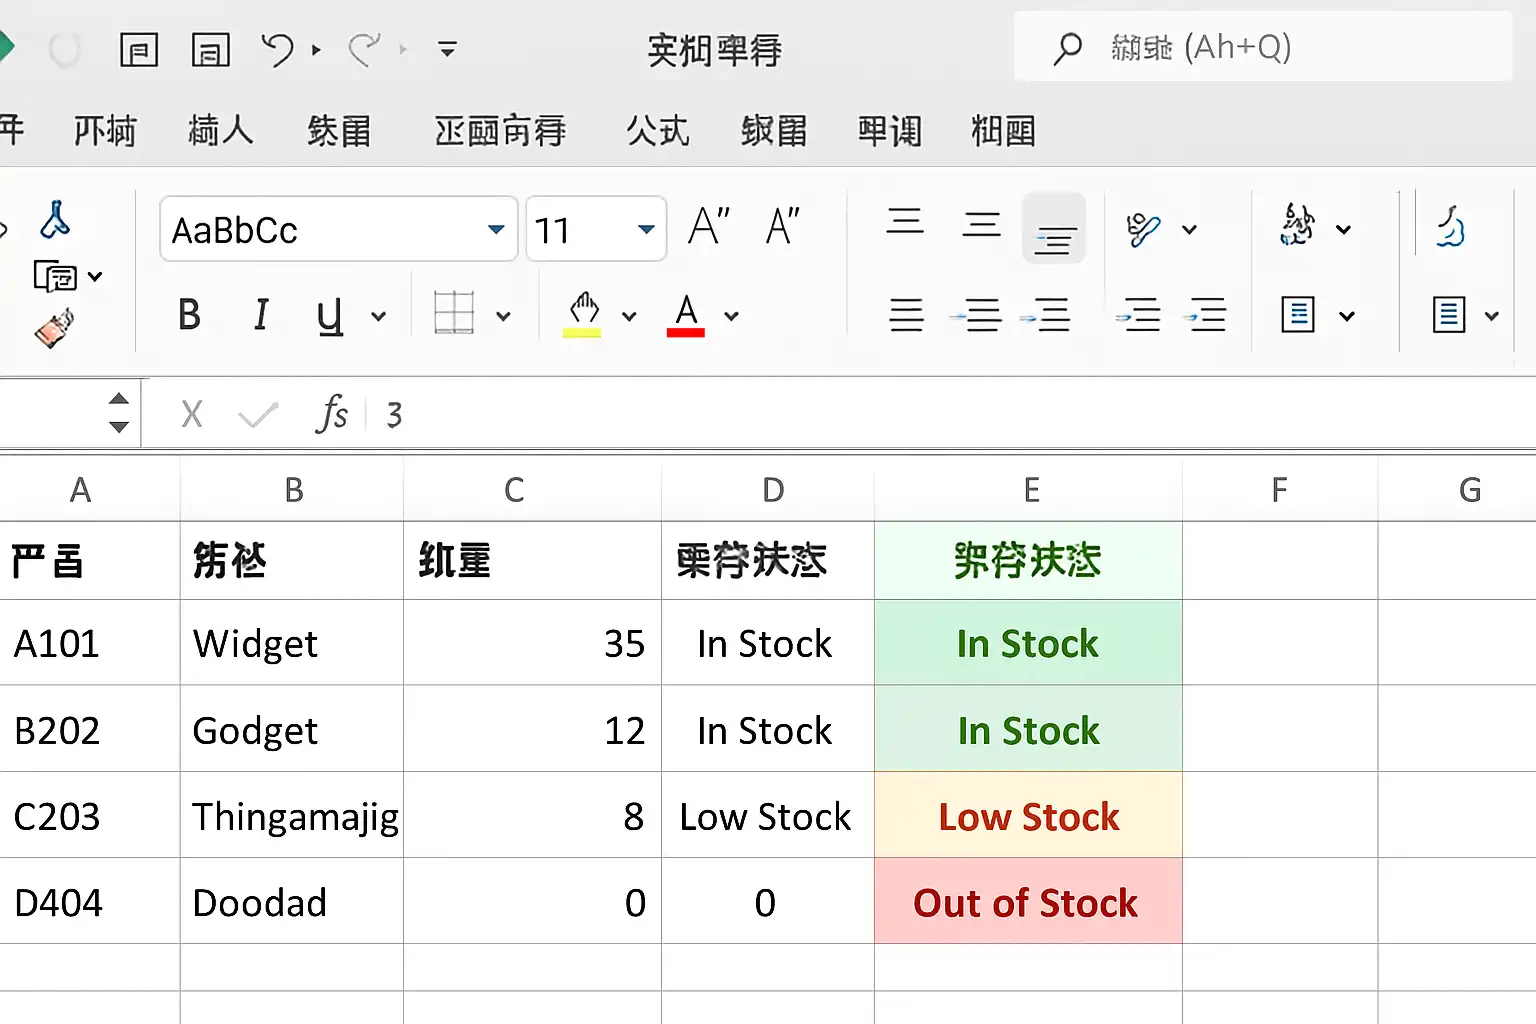Toggle Italic formatting
The image size is (1536, 1024).
(x=261, y=315)
